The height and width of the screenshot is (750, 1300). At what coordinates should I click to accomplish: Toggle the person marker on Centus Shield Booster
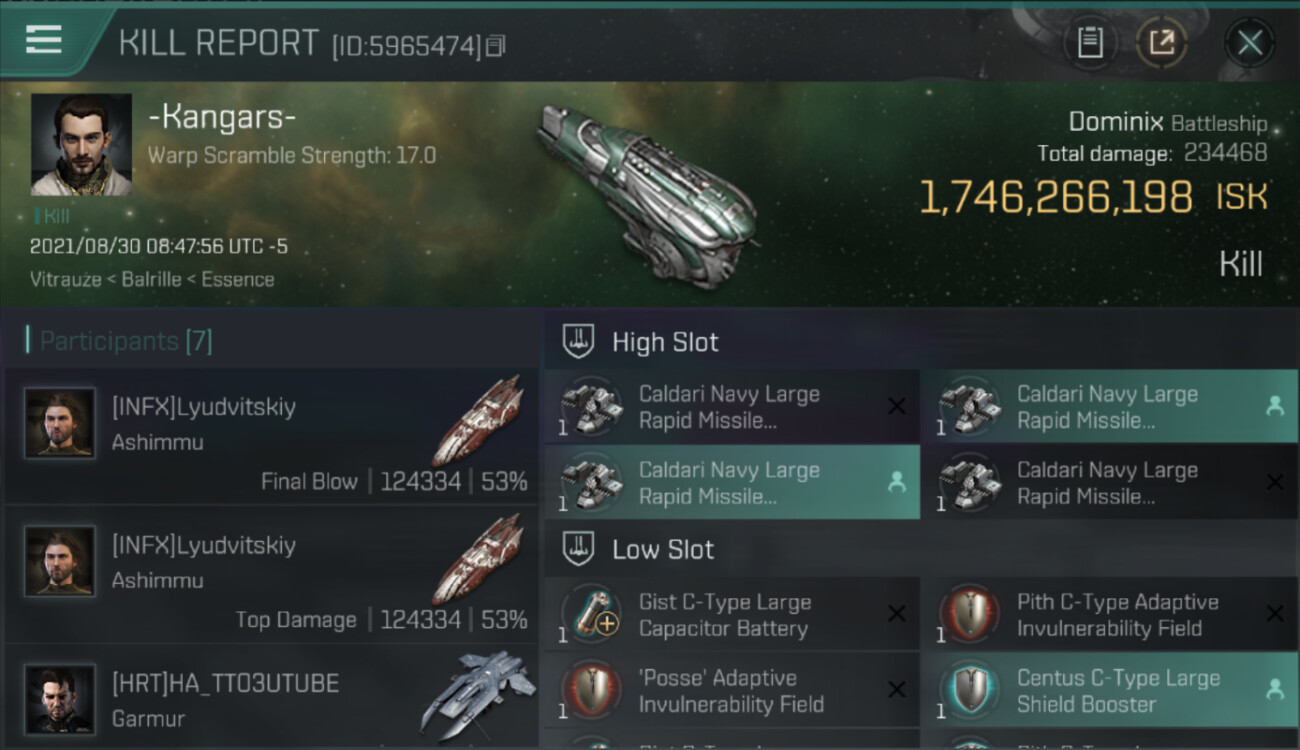point(1275,689)
